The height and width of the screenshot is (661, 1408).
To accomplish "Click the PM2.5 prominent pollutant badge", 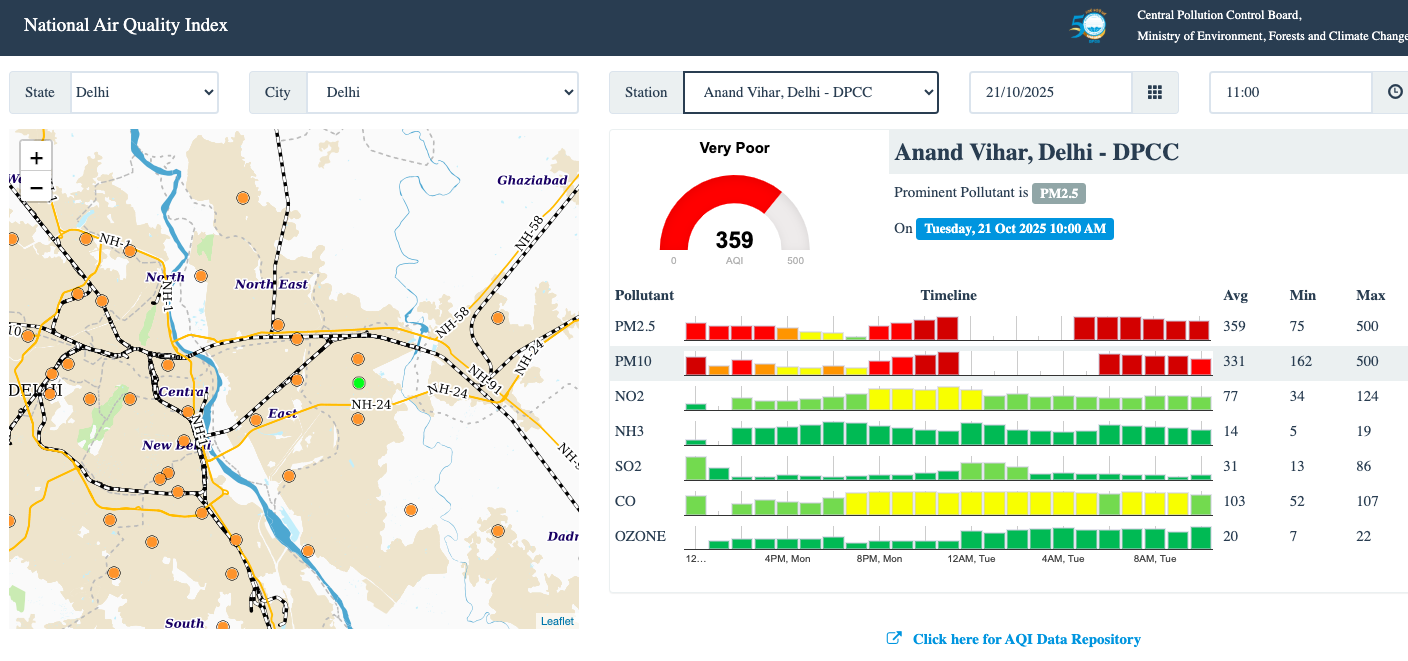I will click(x=1059, y=193).
